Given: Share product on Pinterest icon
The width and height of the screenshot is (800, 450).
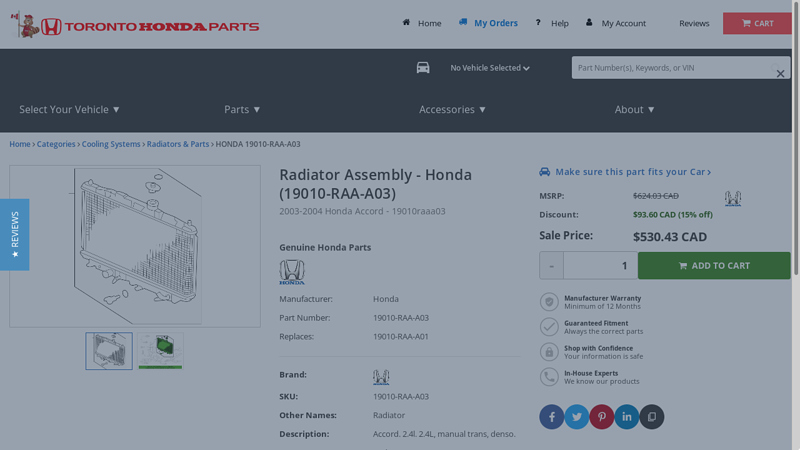Looking at the screenshot, I should [601, 417].
